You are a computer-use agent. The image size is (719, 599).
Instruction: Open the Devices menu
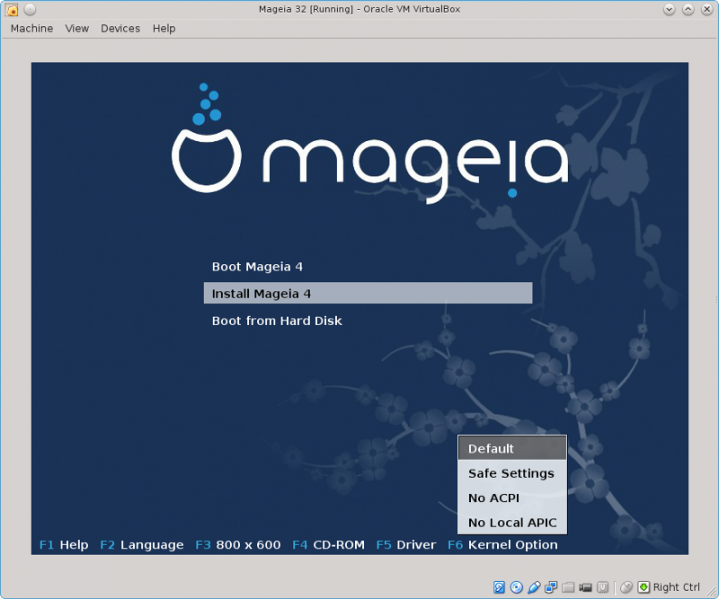[120, 28]
